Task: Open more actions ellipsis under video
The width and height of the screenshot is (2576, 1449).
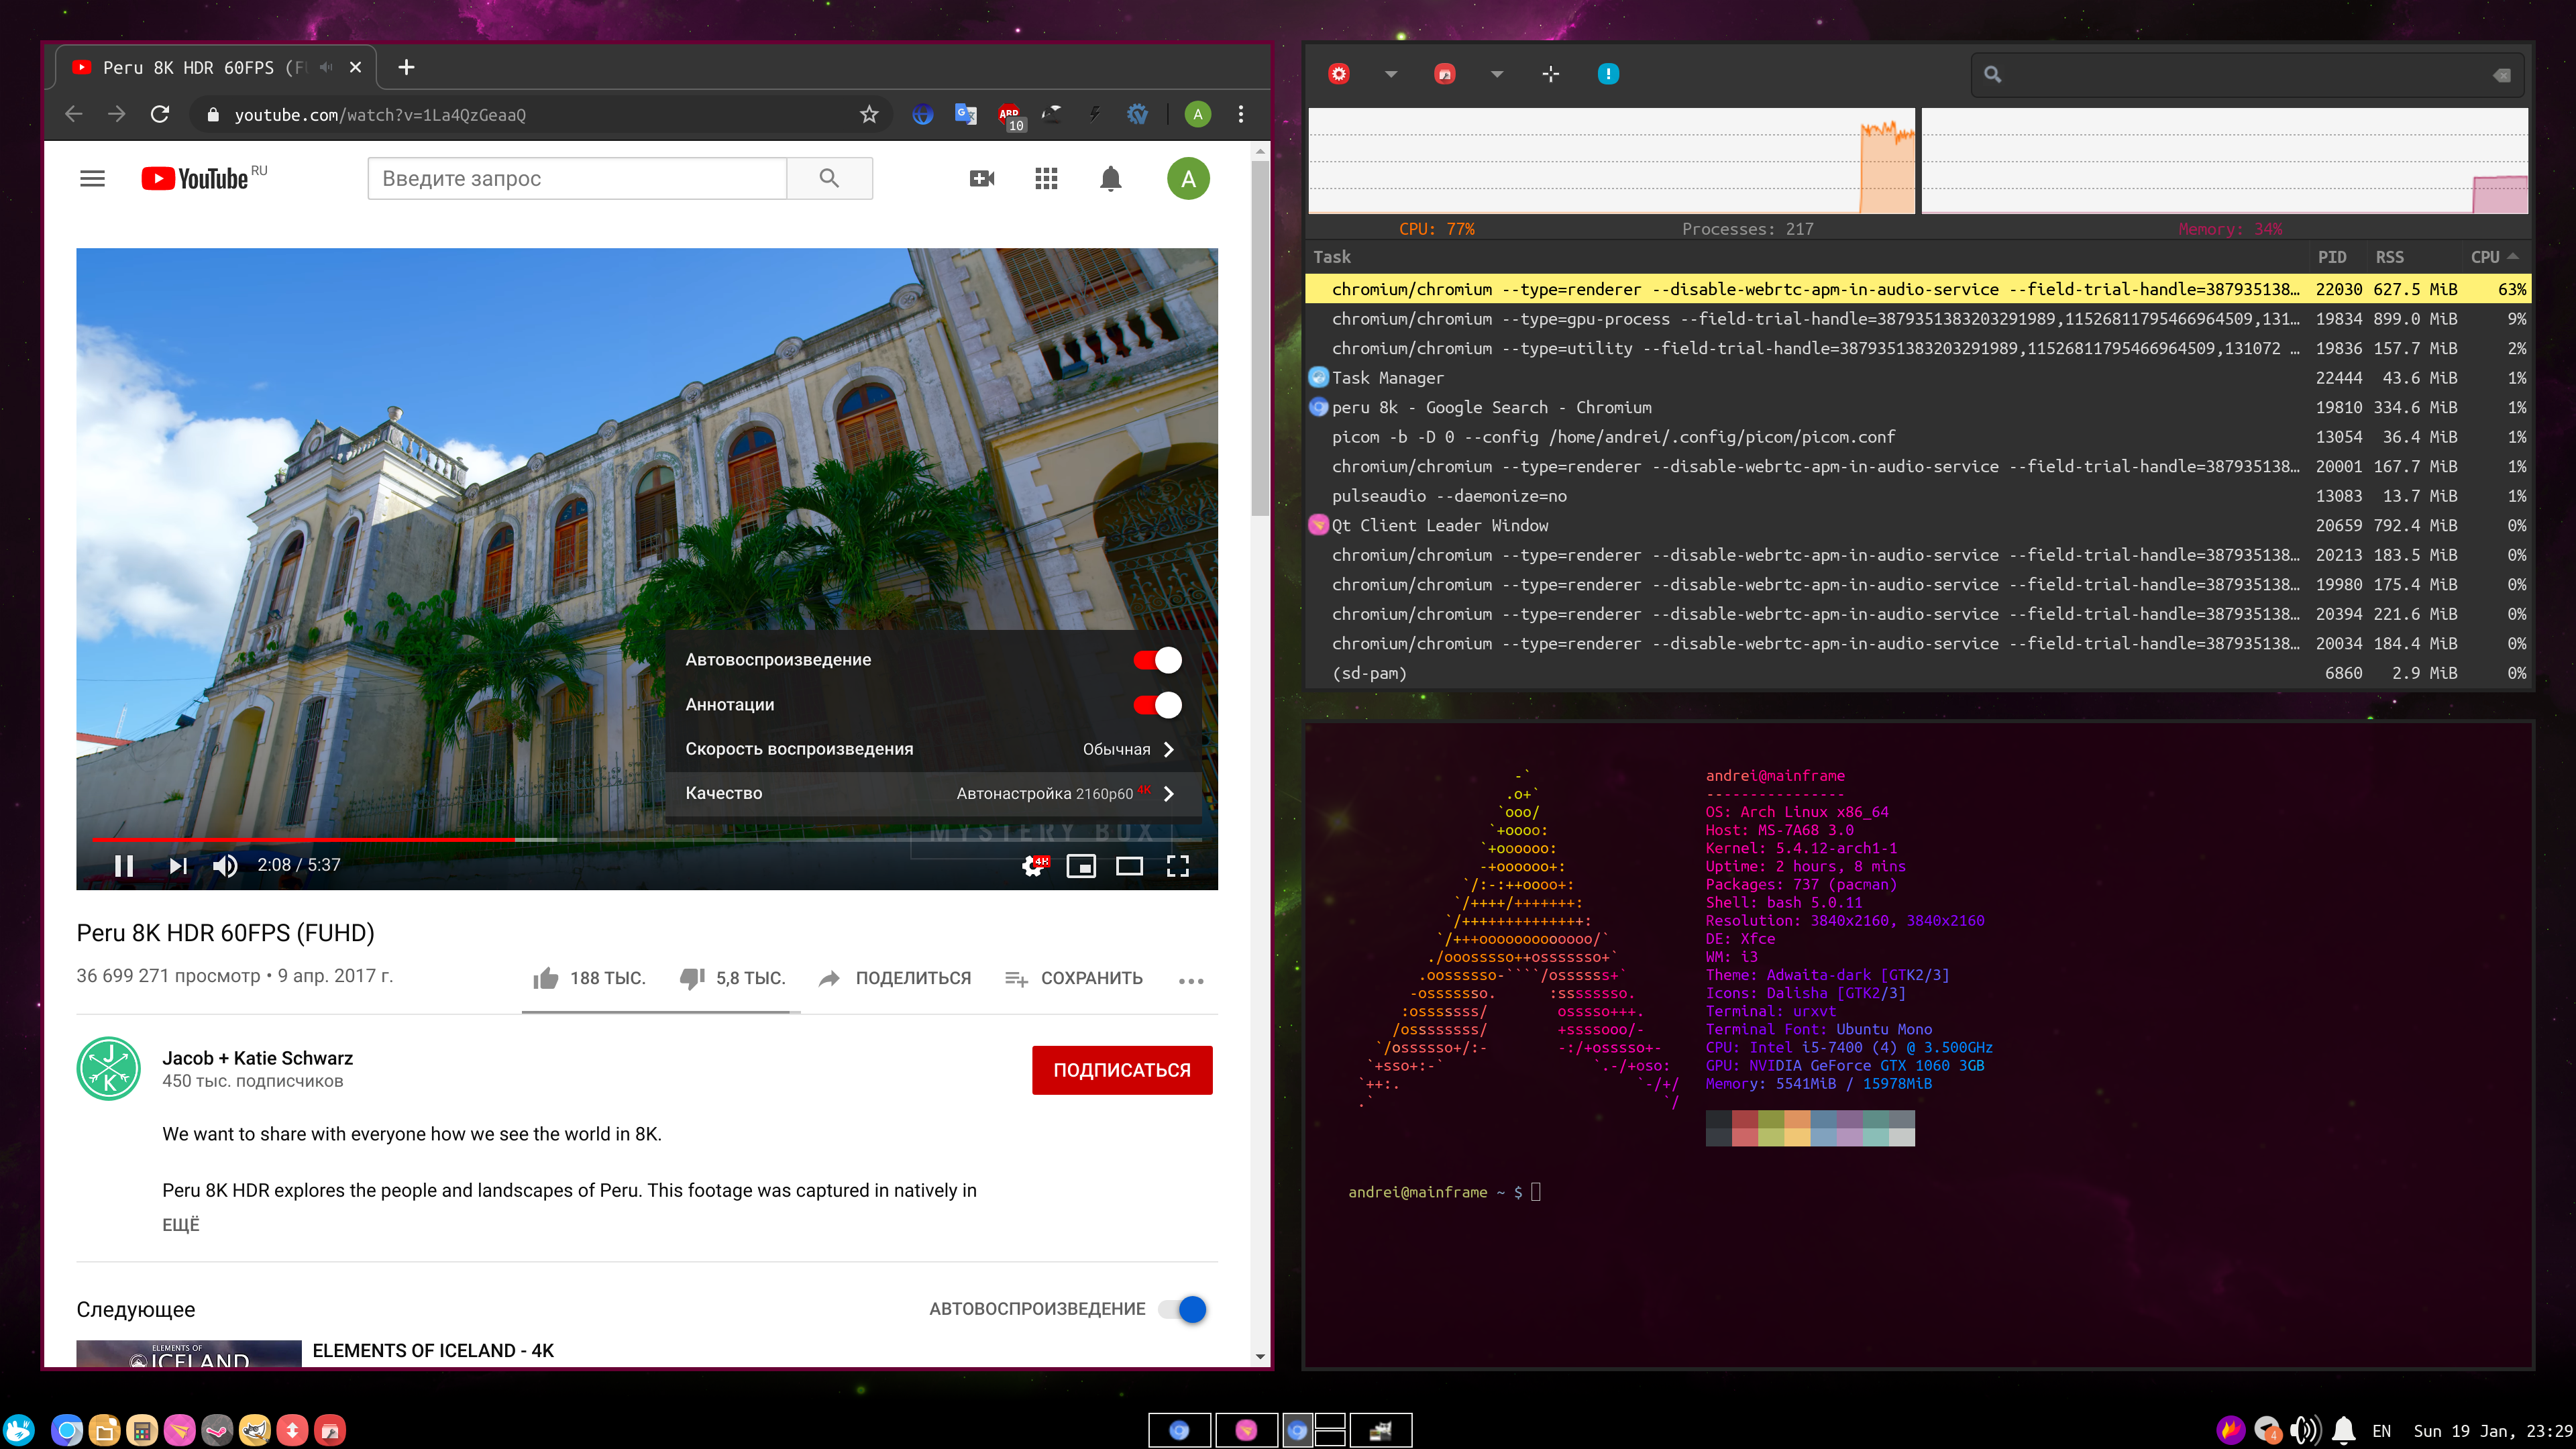Action: 1191,980
